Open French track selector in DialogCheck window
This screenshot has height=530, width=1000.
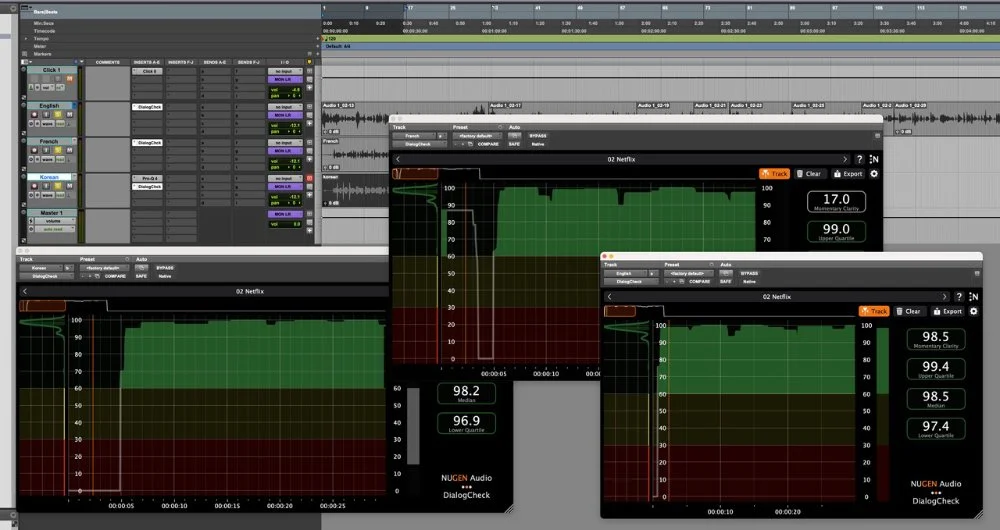tap(414, 136)
